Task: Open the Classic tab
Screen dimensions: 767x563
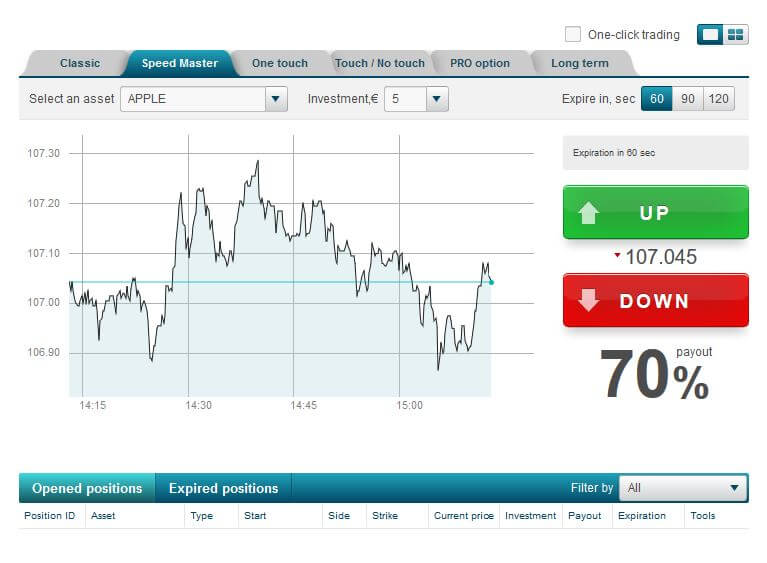Action: pyautogui.click(x=80, y=64)
